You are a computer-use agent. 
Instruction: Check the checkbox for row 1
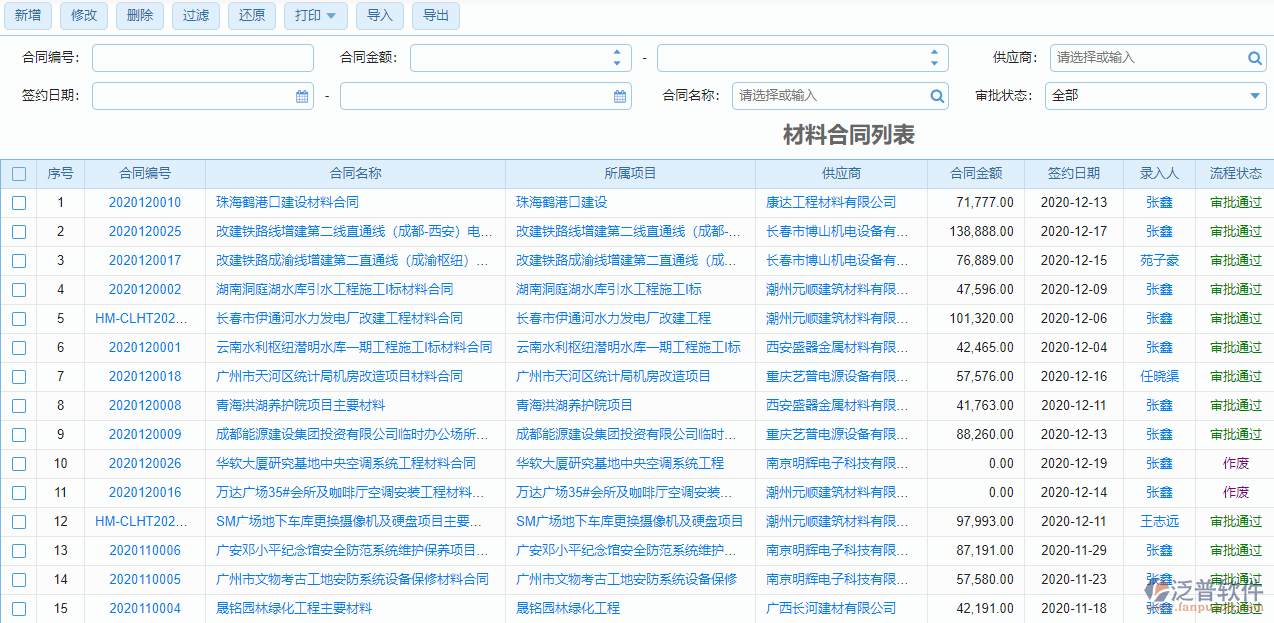coord(19,203)
